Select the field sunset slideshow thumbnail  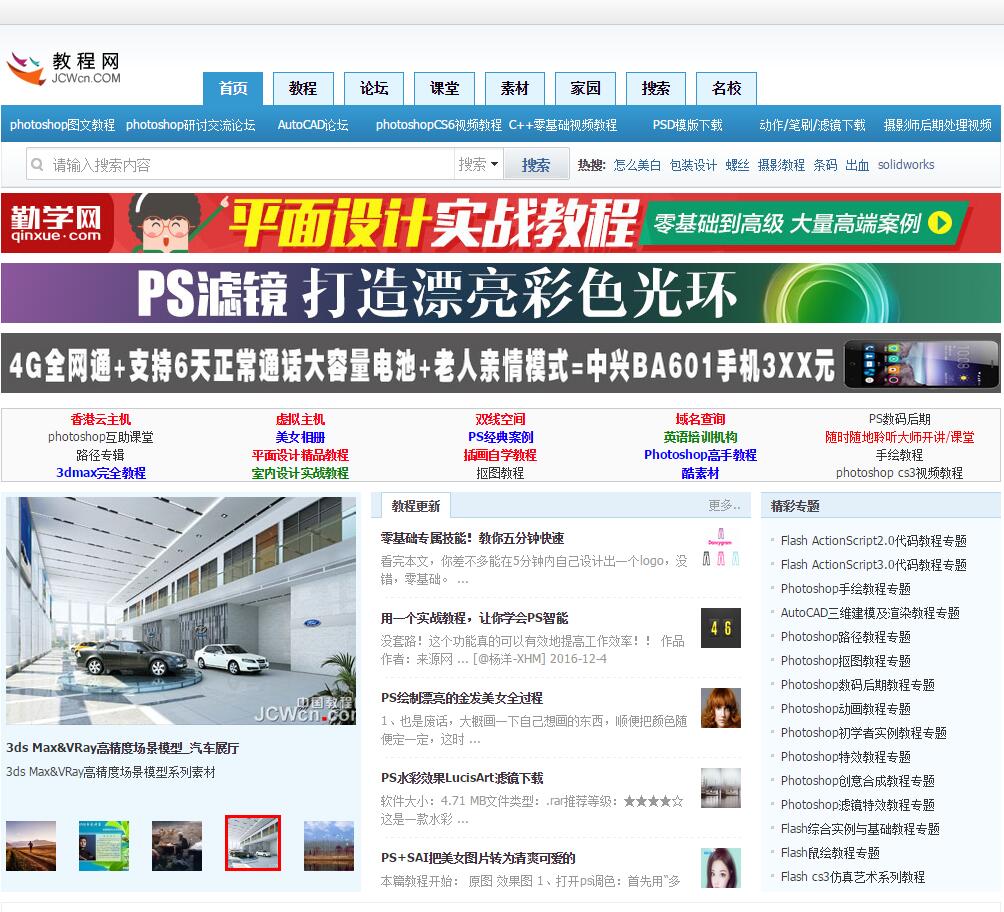[31, 845]
